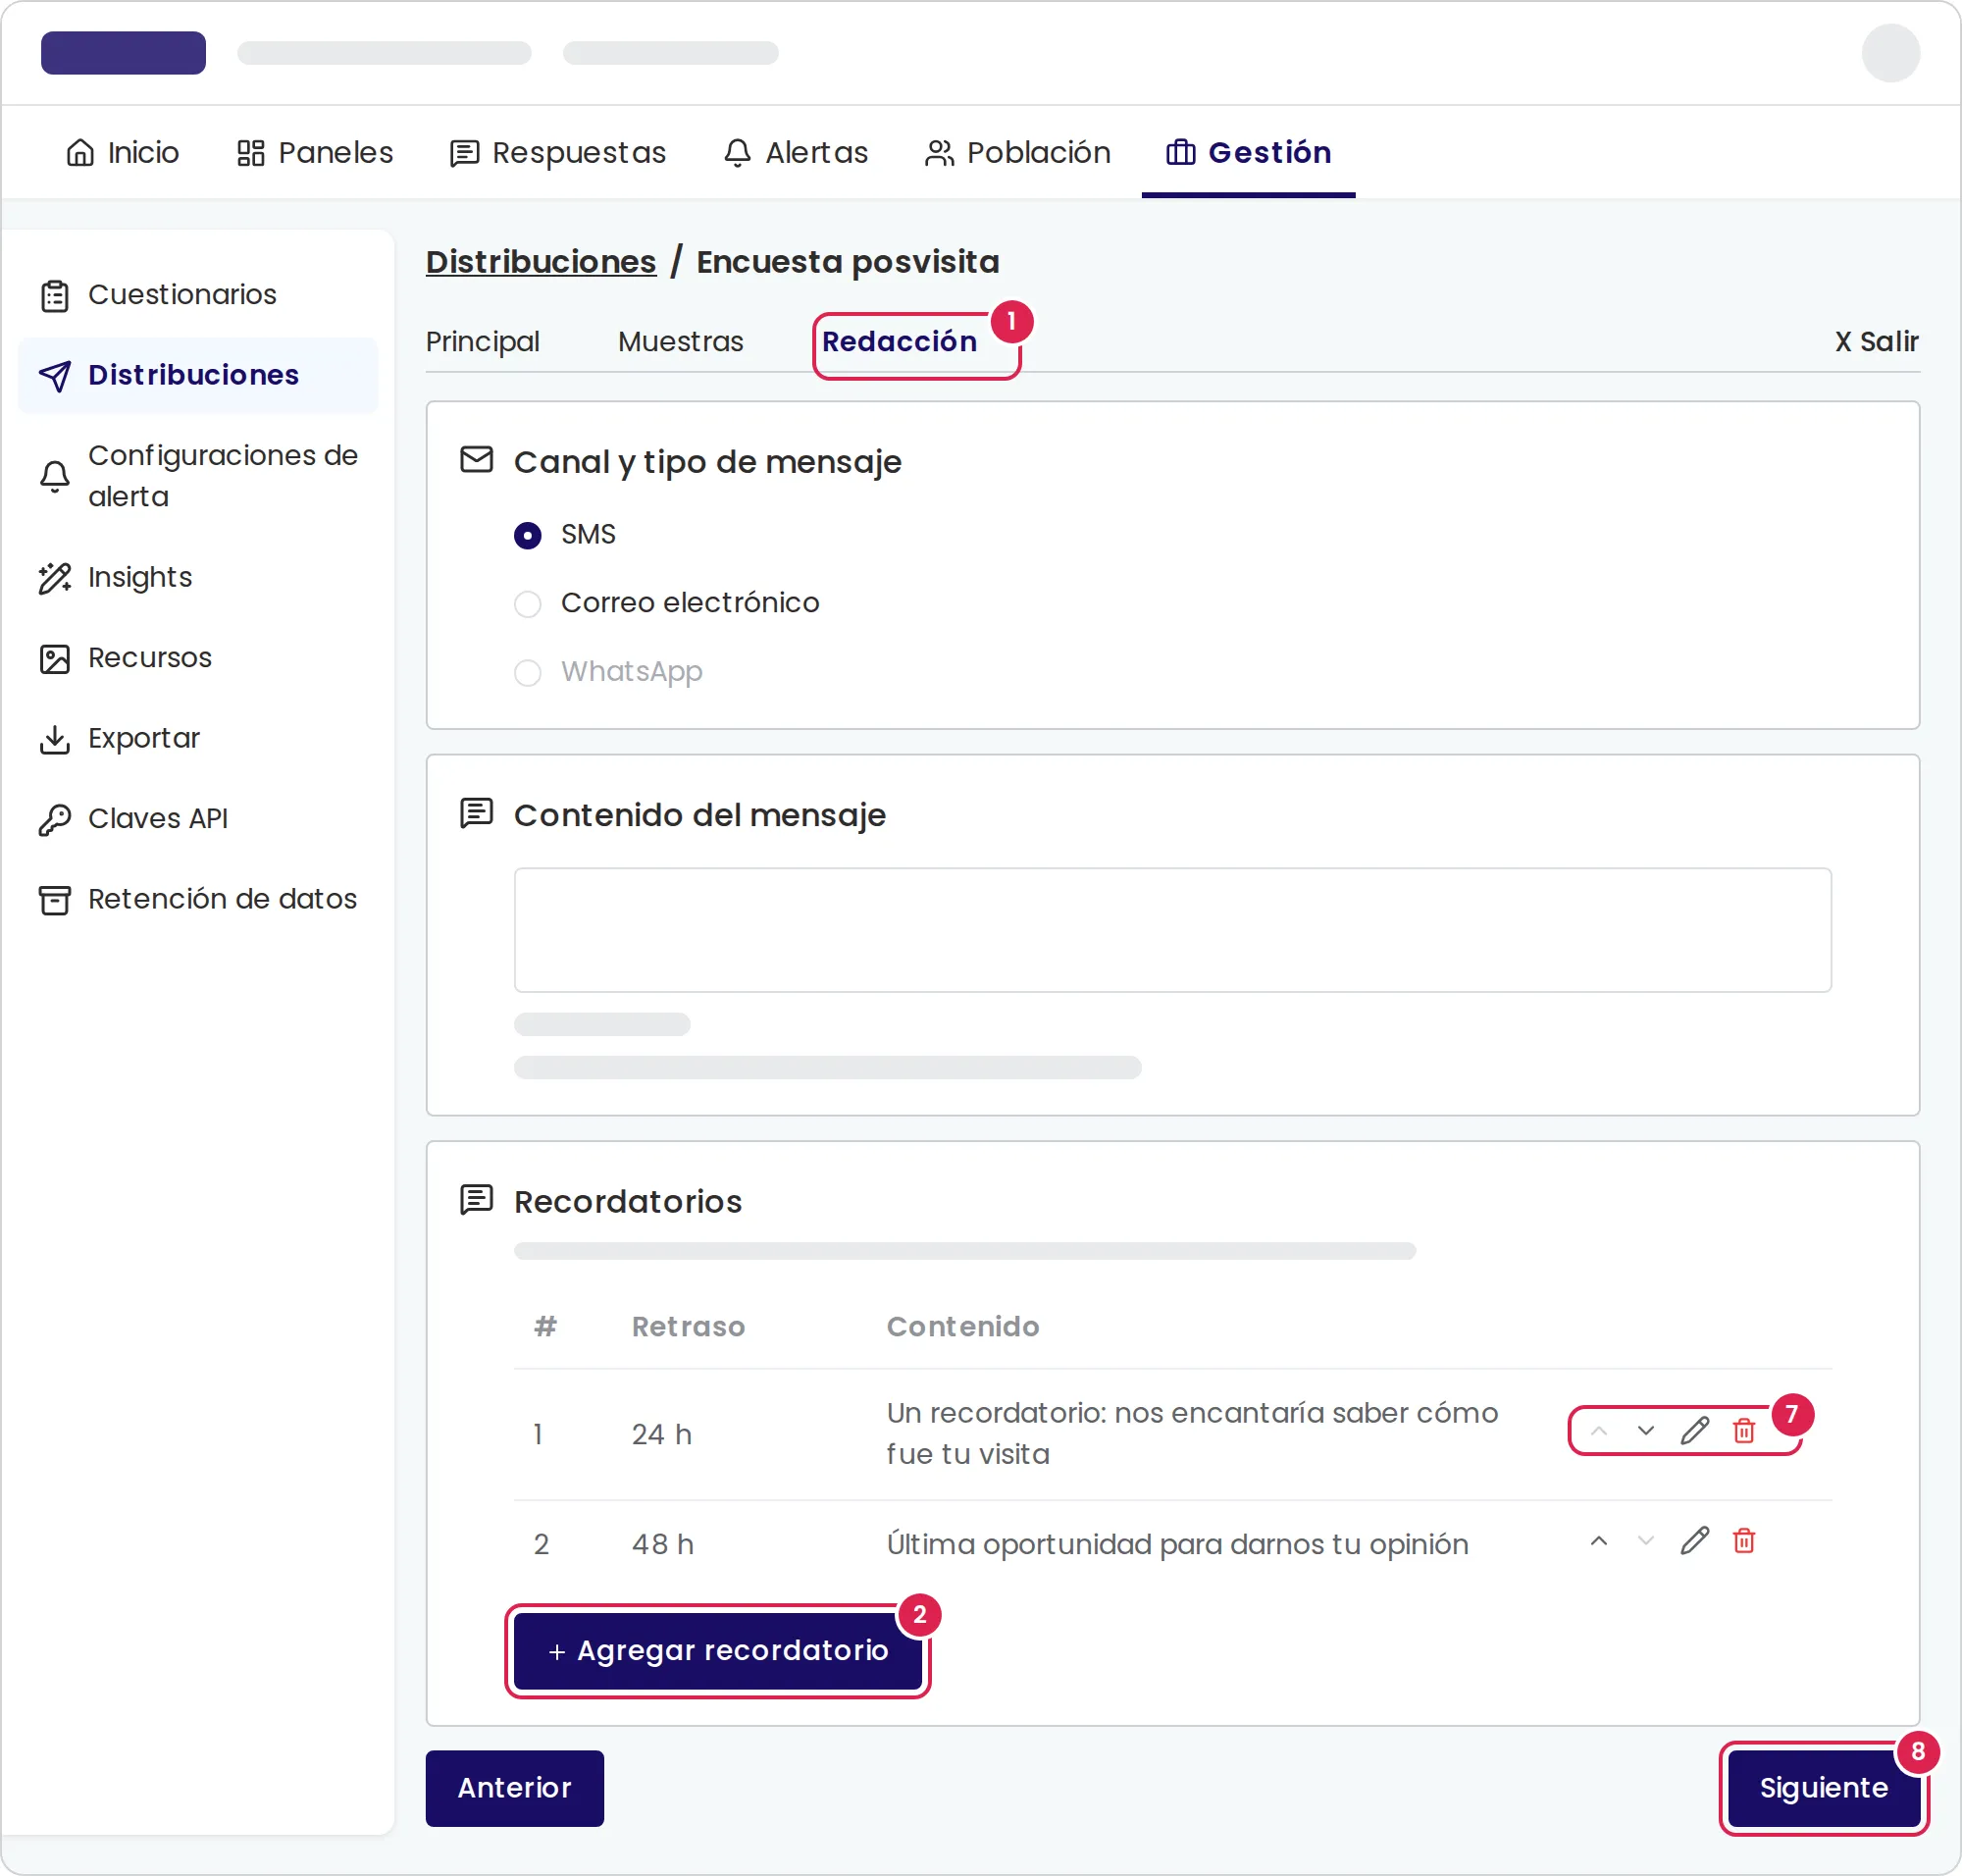The width and height of the screenshot is (1962, 1876).
Task: Select the Redacción tab
Action: point(900,342)
